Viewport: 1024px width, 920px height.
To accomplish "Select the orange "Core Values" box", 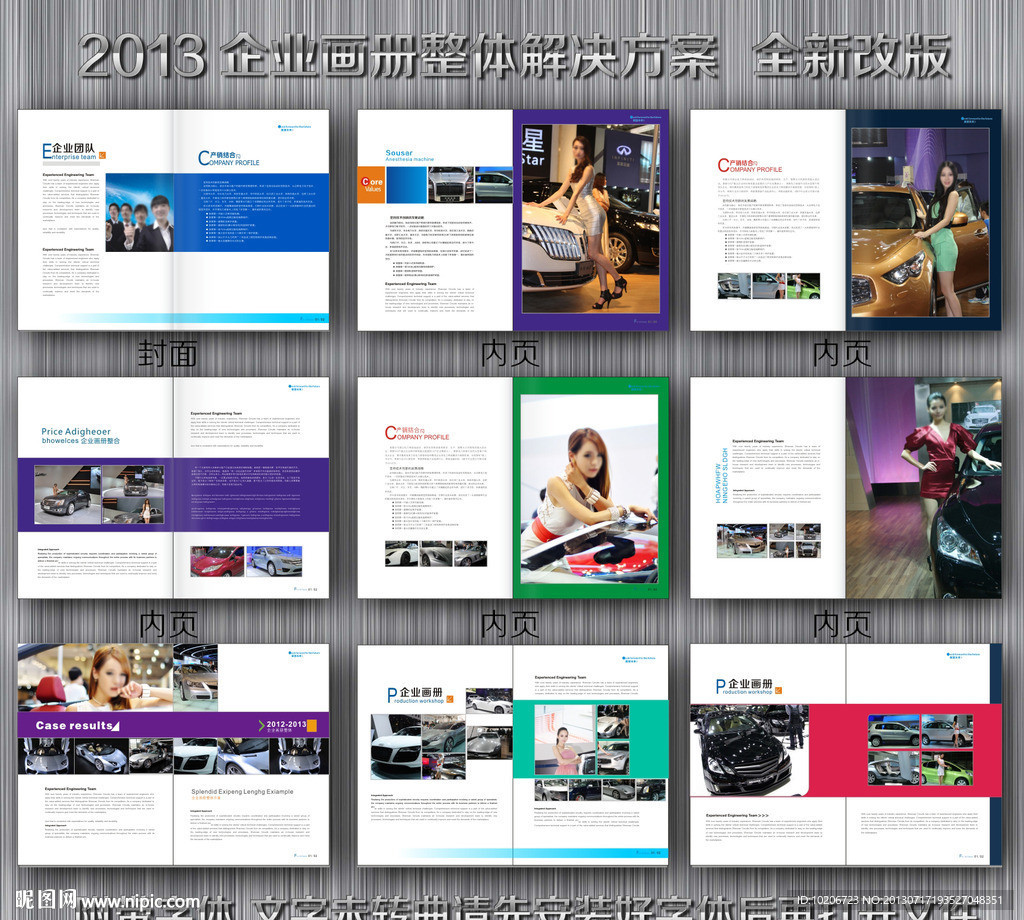I will tap(372, 185).
